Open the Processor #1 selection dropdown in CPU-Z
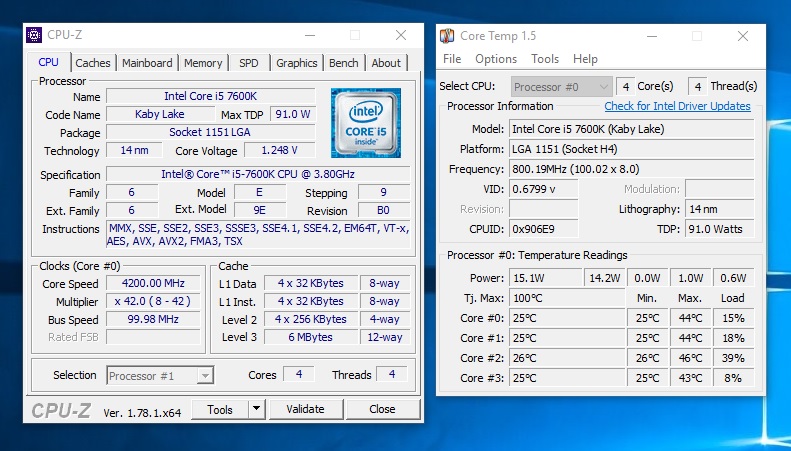The height and width of the screenshot is (451, 791). (160, 376)
